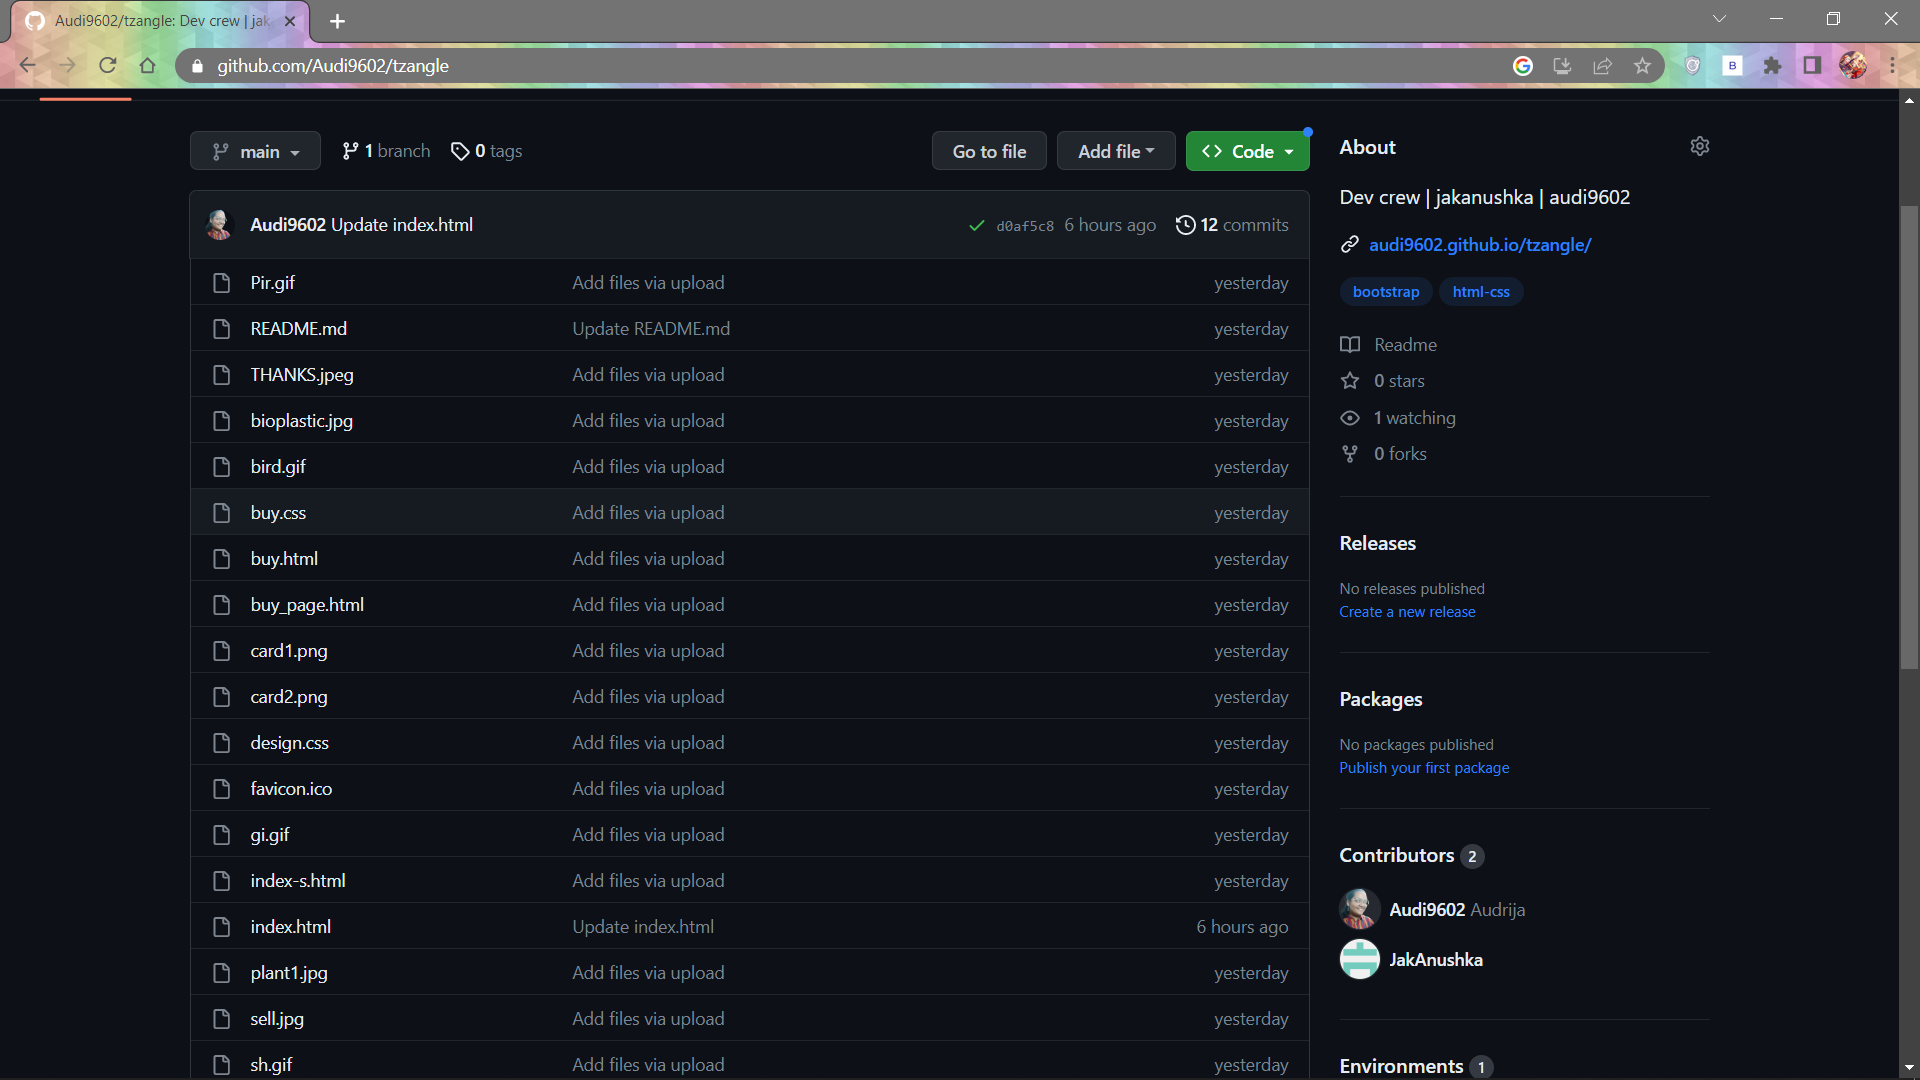Click the green commit status checkmark

pyautogui.click(x=977, y=226)
